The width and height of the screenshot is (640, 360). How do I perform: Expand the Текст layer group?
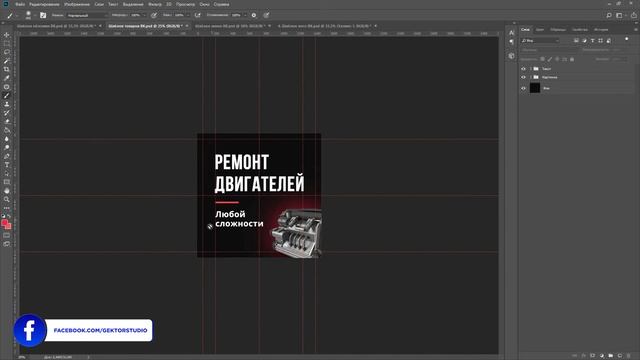(531, 69)
